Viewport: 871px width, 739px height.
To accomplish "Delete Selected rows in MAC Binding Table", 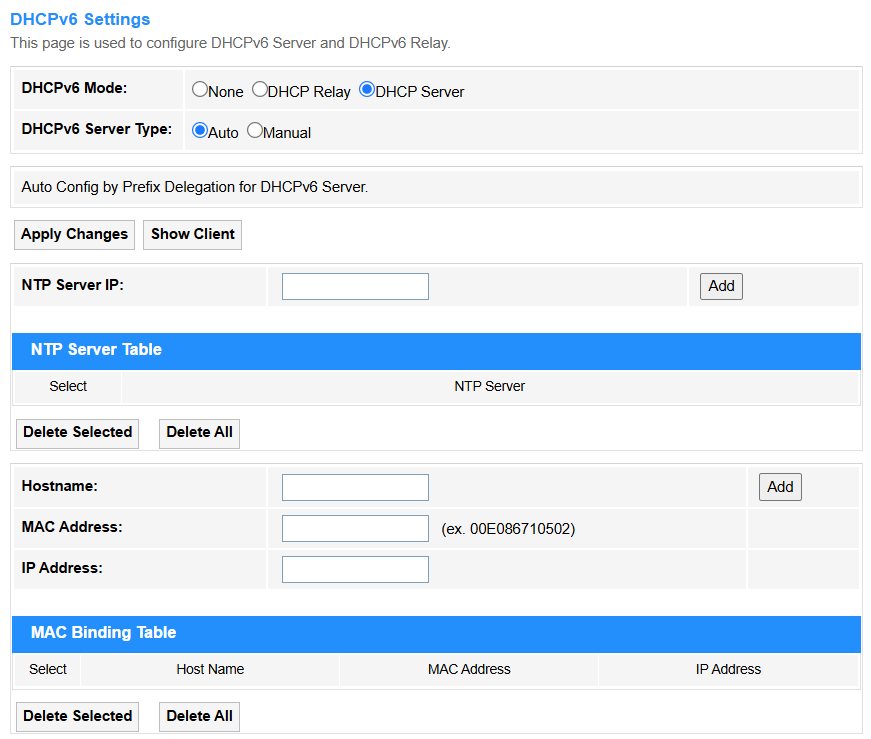I will coord(77,717).
